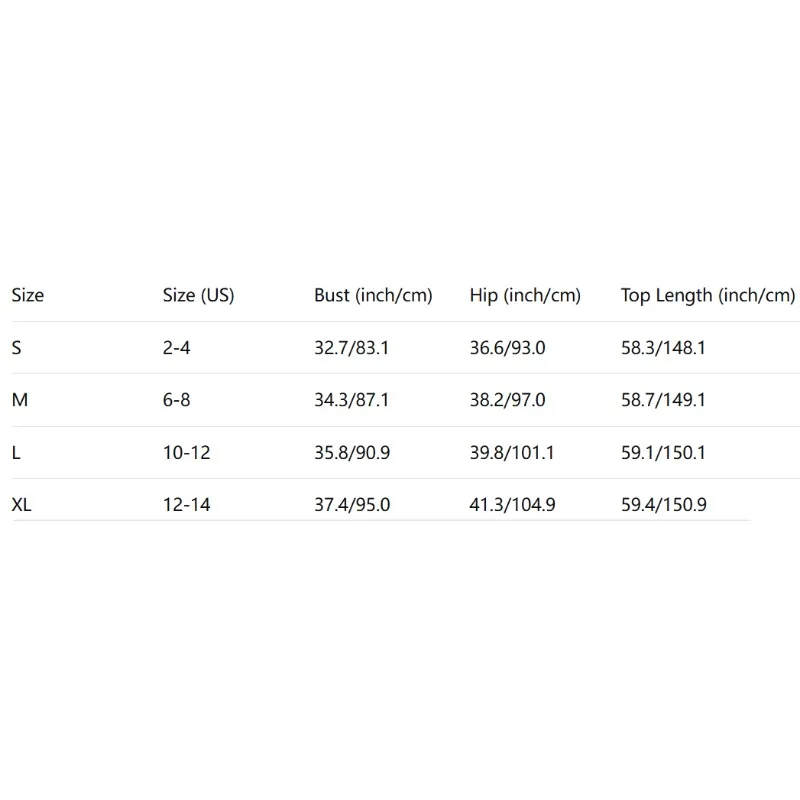The height and width of the screenshot is (800, 800).
Task: Select bust value 32.7/83.1
Action: click(351, 348)
